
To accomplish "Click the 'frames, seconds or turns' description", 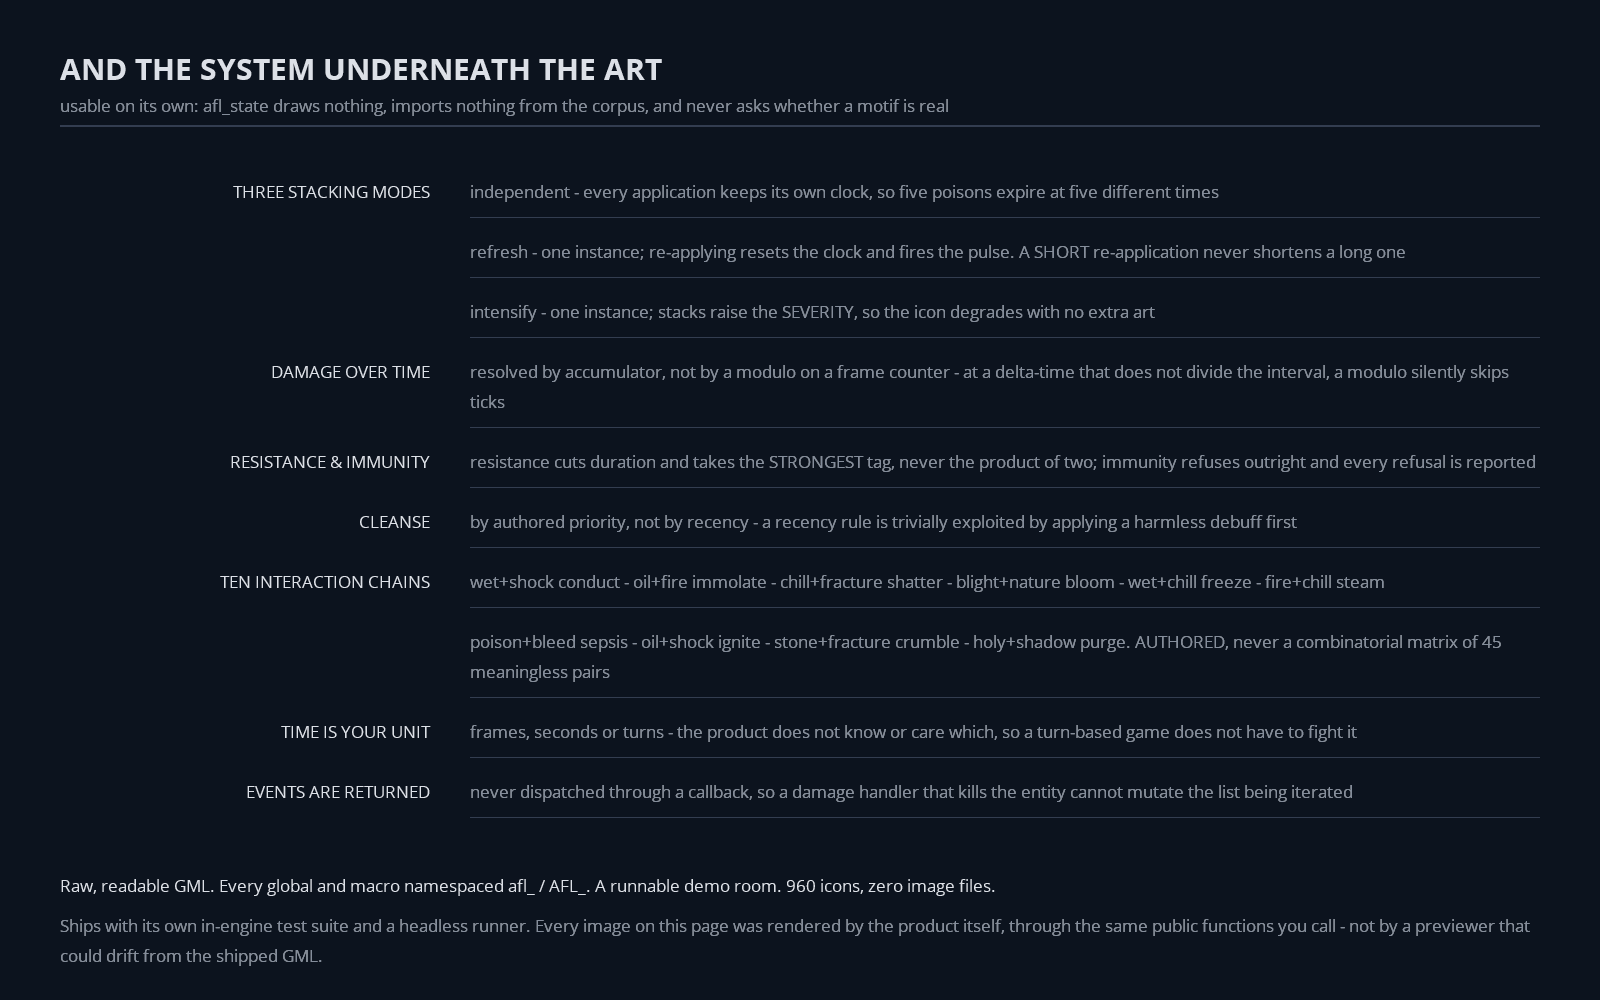I will 913,732.
